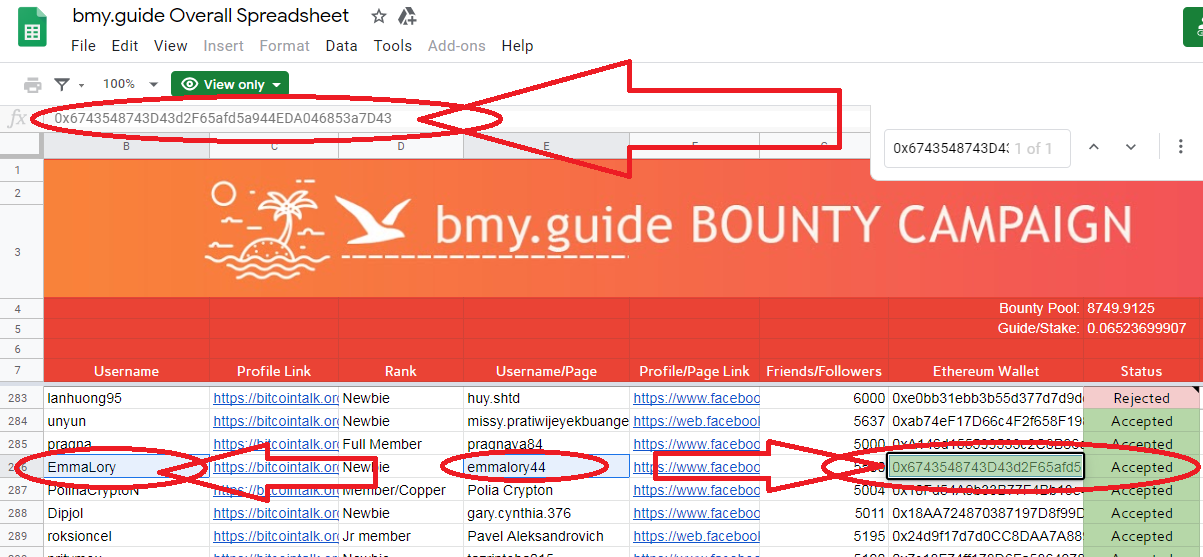Image resolution: width=1203 pixels, height=557 pixels.
Task: Open the Tools menu
Action: click(x=393, y=46)
